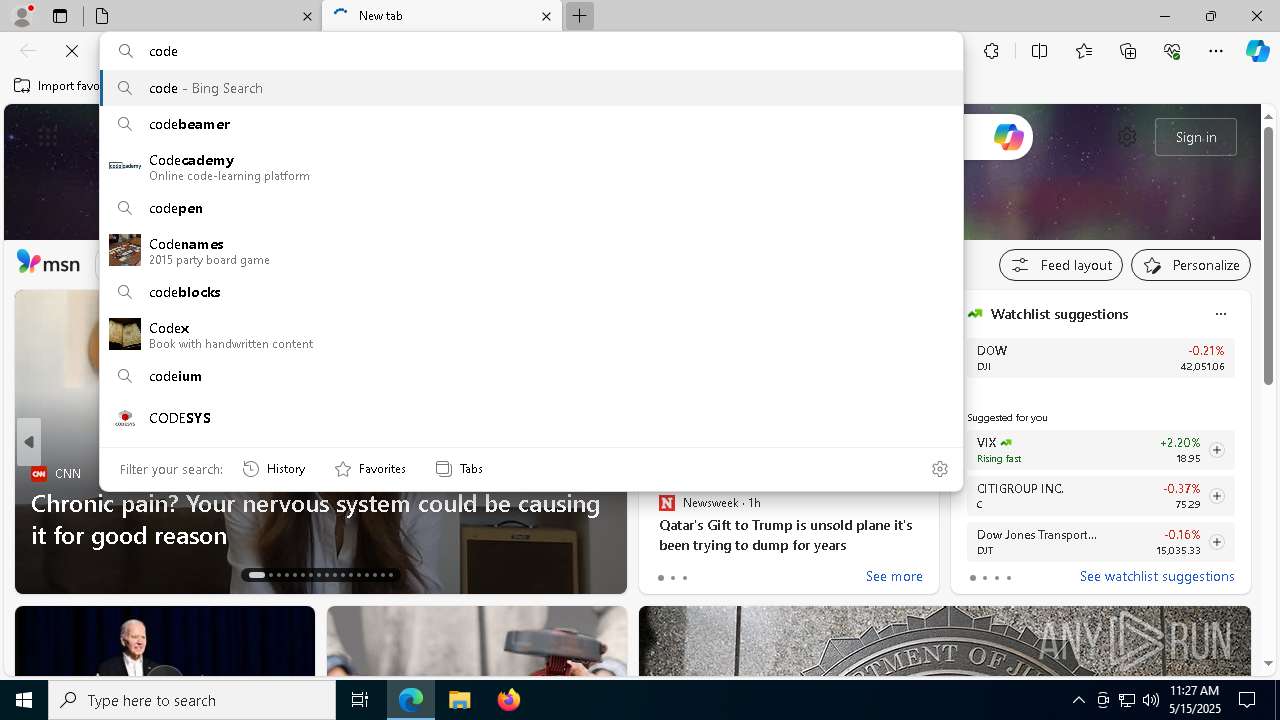Select Codex book suggestion
The width and height of the screenshot is (1280, 720).
pos(531,335)
